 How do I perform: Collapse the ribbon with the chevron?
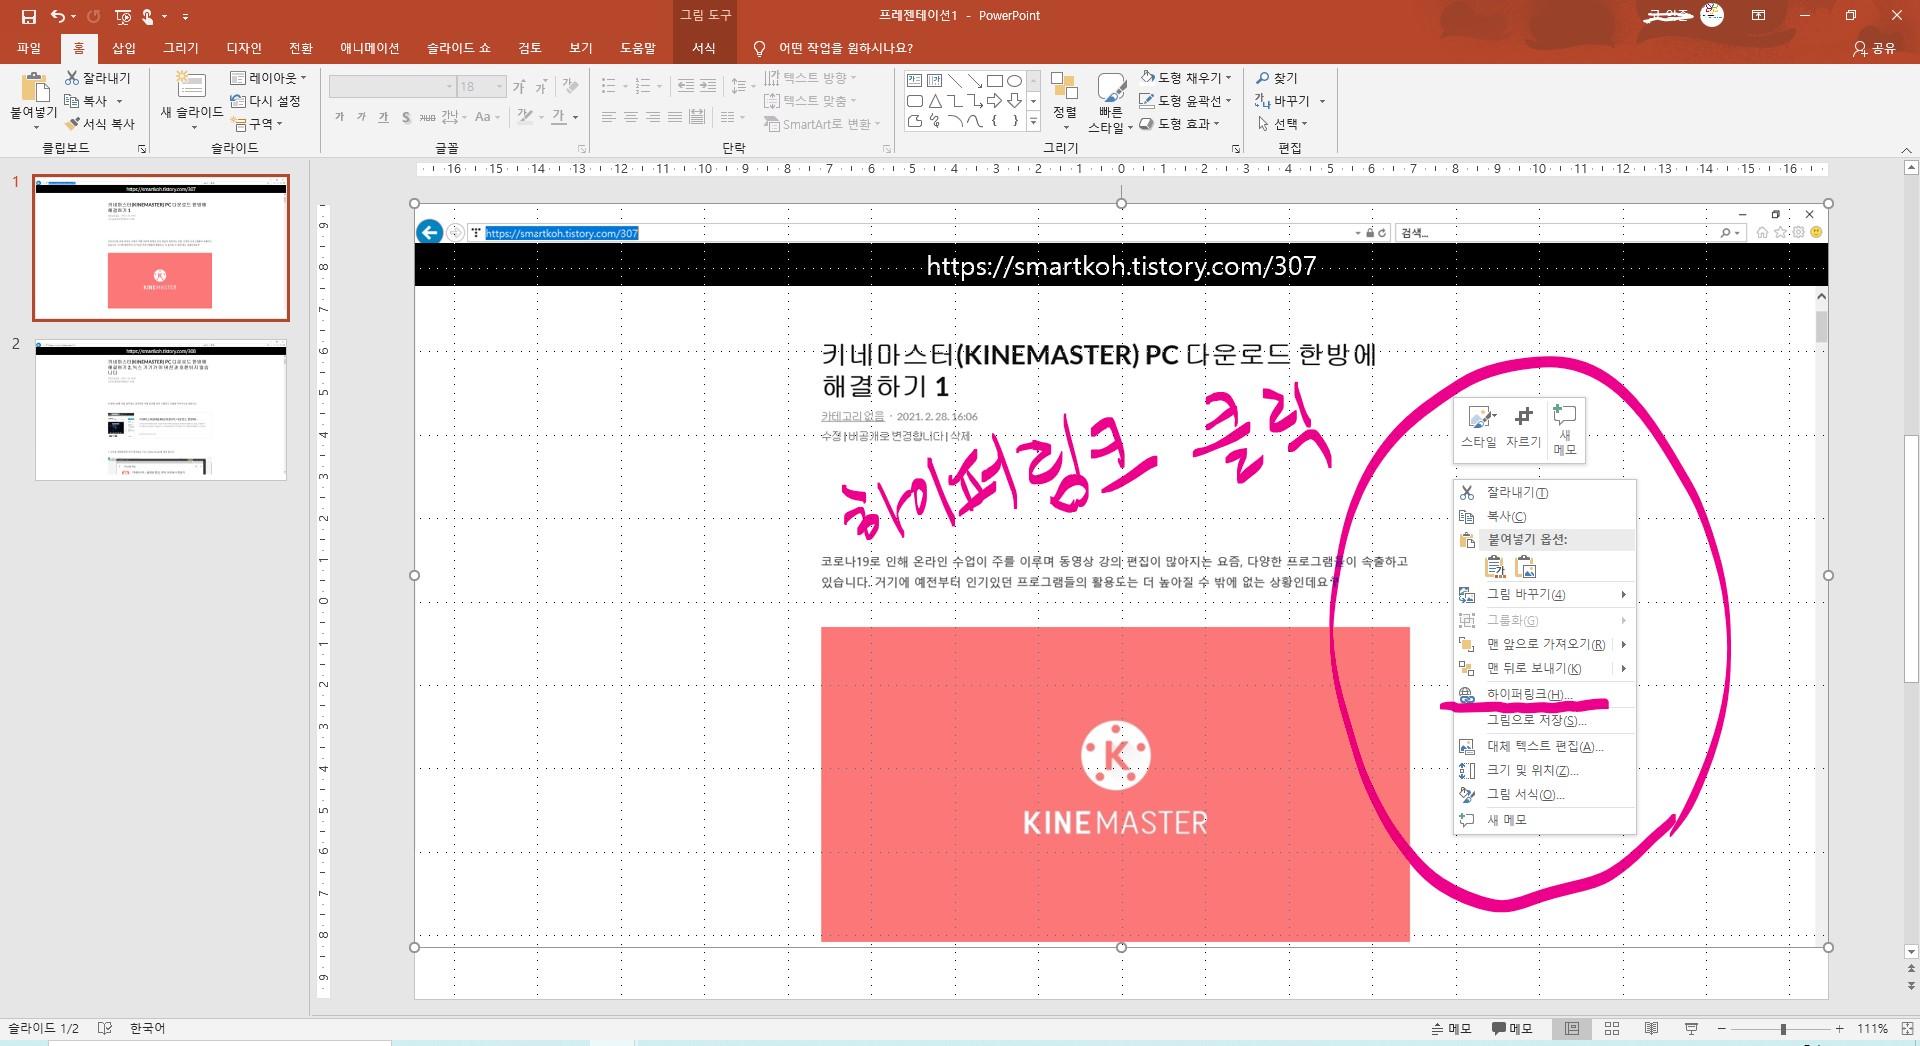click(x=1906, y=150)
